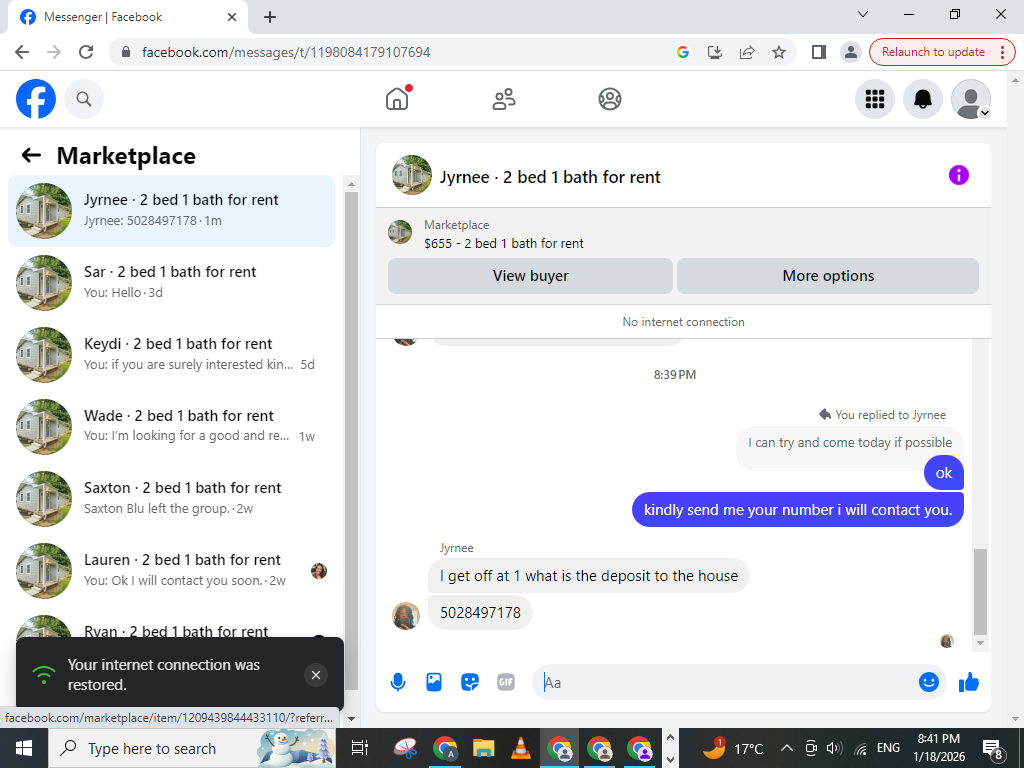
Task: Launch VLC media player from taskbar
Action: (520, 748)
